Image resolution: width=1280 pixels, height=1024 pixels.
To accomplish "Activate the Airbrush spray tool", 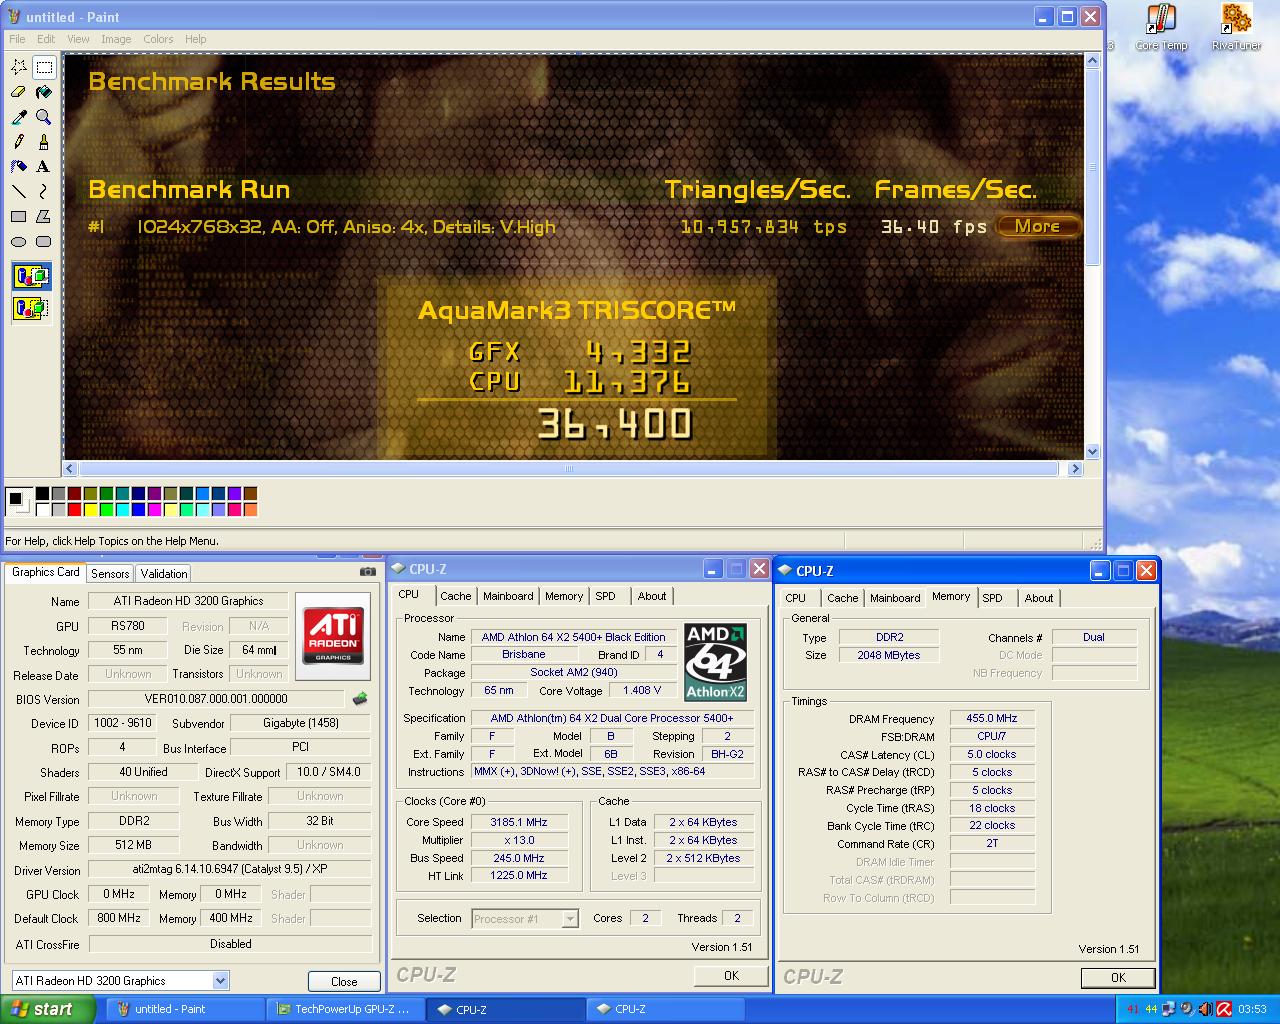I will point(19,167).
